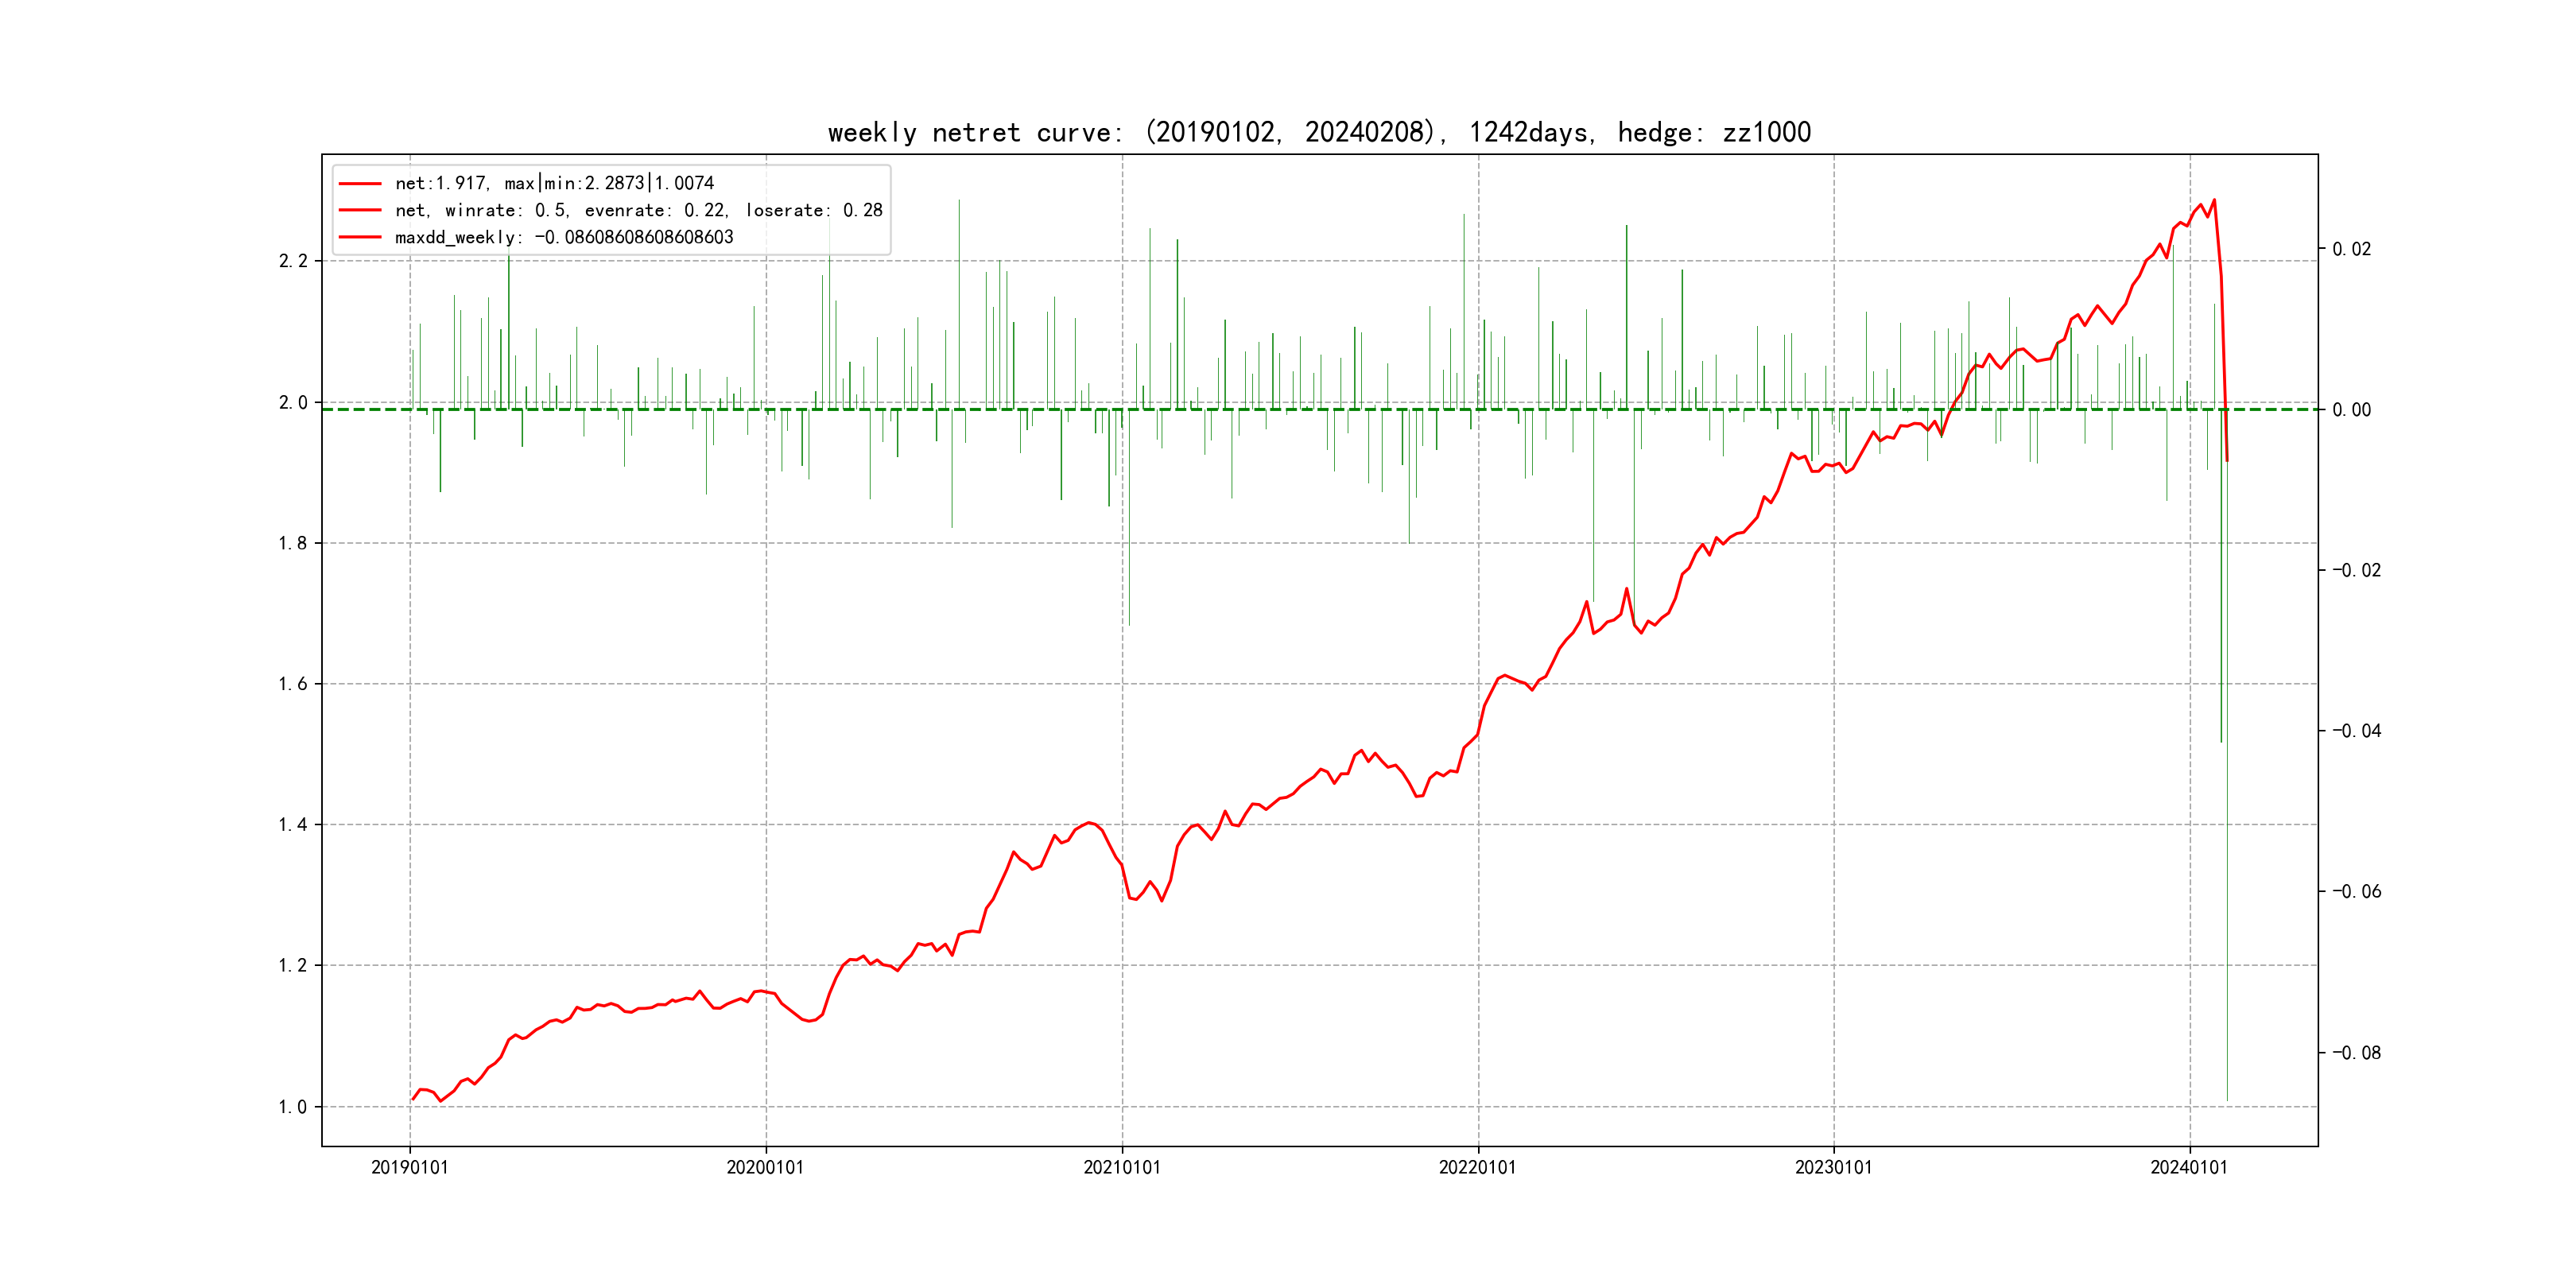
Task: Click the 20190101 x-axis label
Action: click(410, 1167)
